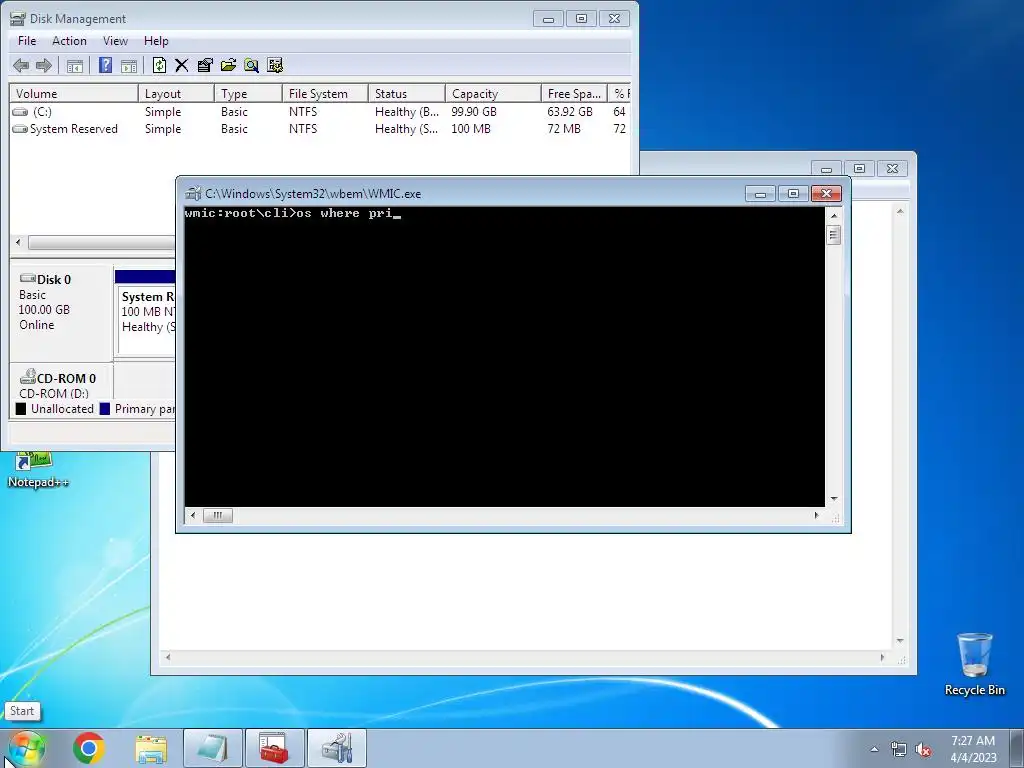
Task: Click the blue Primary partition legend swatch
Action: [x=104, y=409]
